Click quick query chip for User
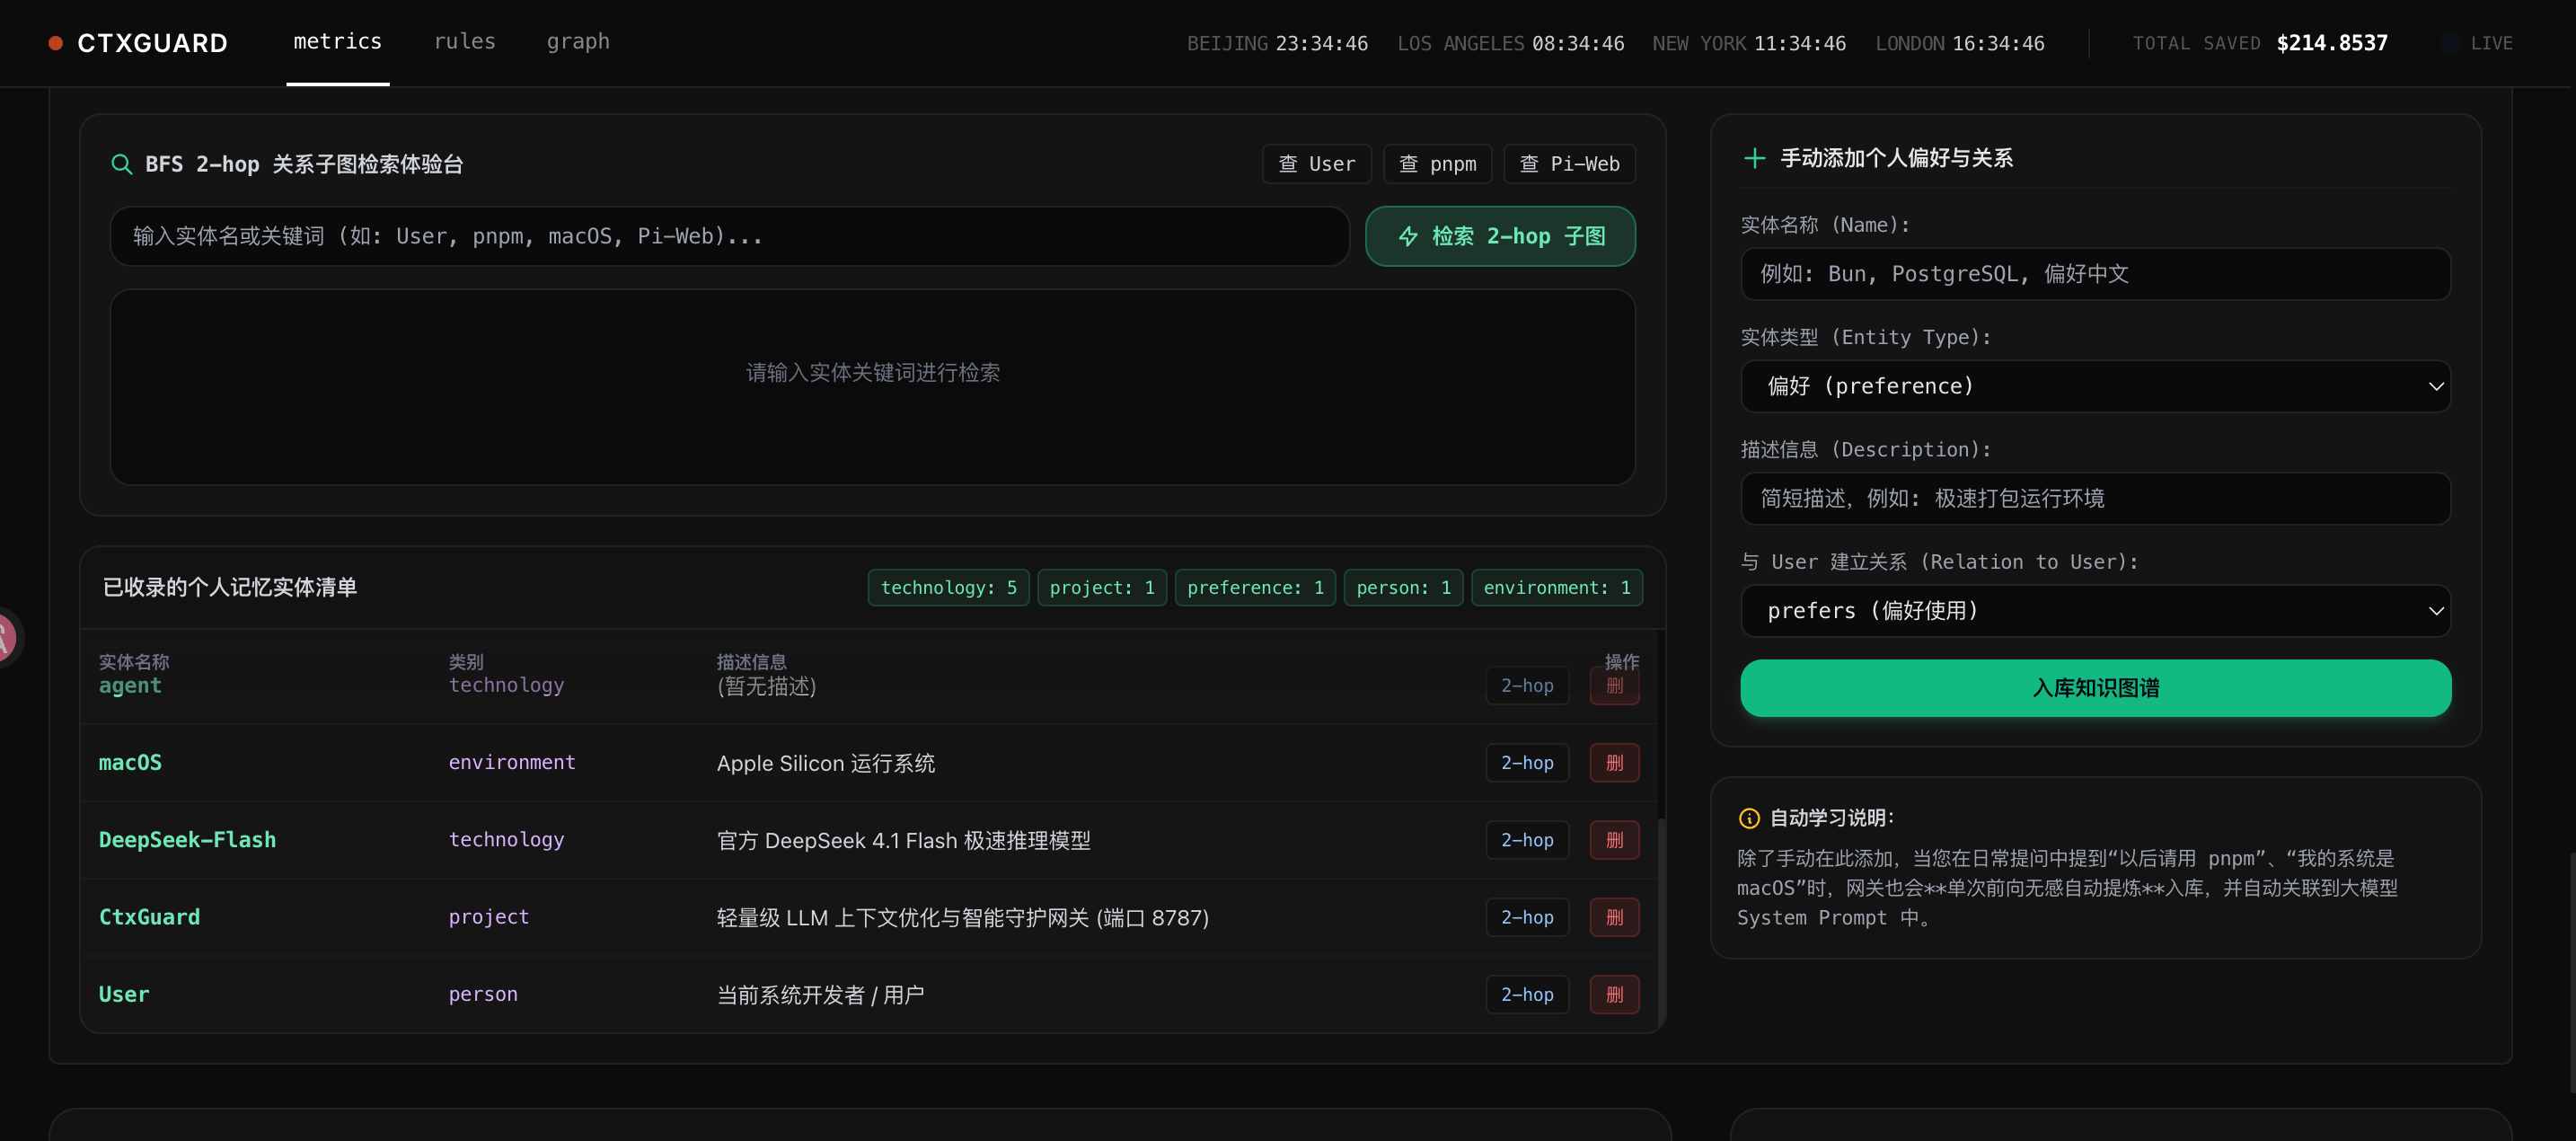Viewport: 2576px width, 1141px height. 1316,164
